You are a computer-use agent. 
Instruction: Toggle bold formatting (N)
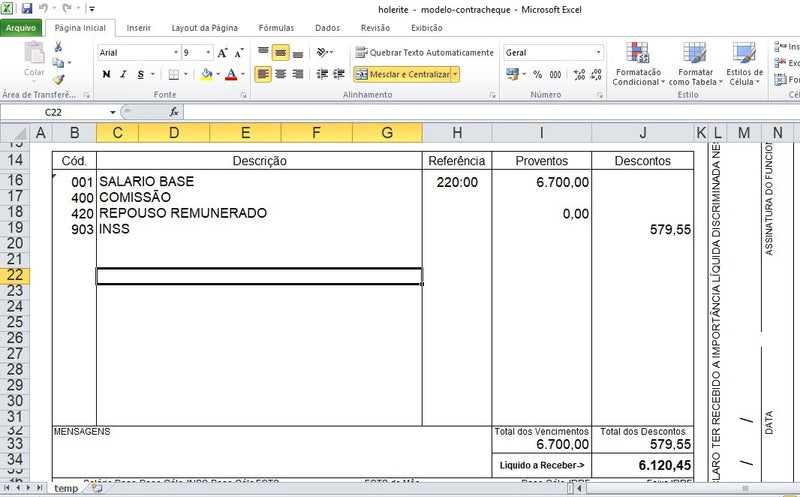click(106, 74)
